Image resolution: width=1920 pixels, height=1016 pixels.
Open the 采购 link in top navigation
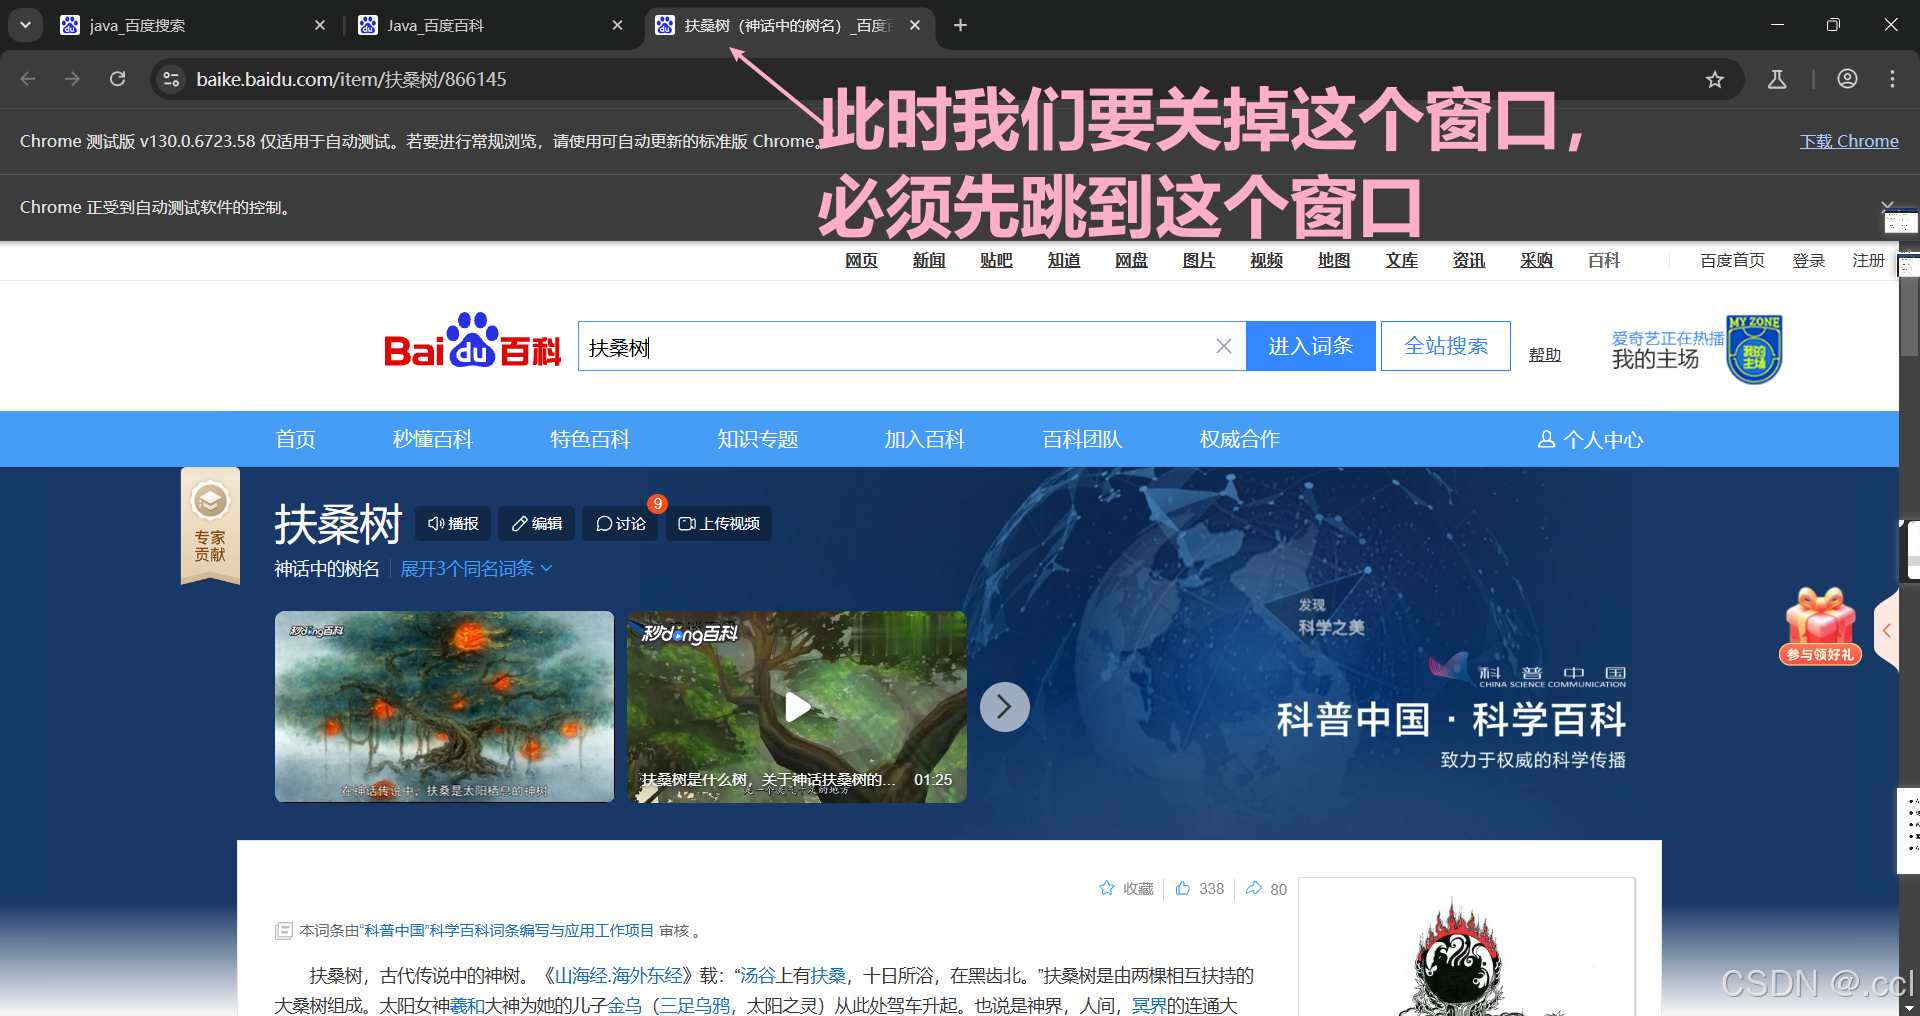point(1536,260)
